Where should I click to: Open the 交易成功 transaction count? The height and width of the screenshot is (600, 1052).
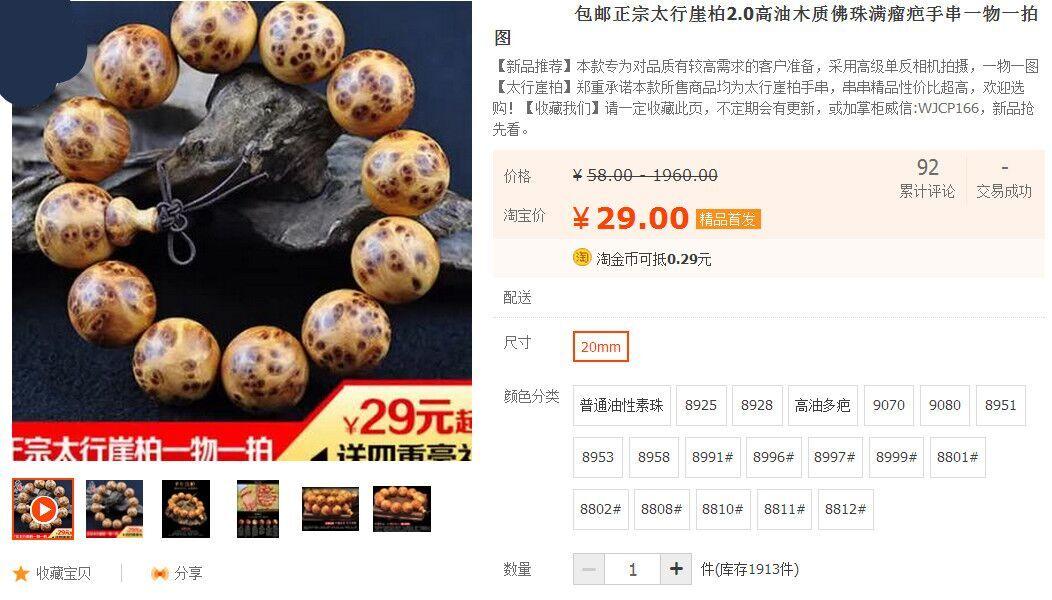(1004, 178)
